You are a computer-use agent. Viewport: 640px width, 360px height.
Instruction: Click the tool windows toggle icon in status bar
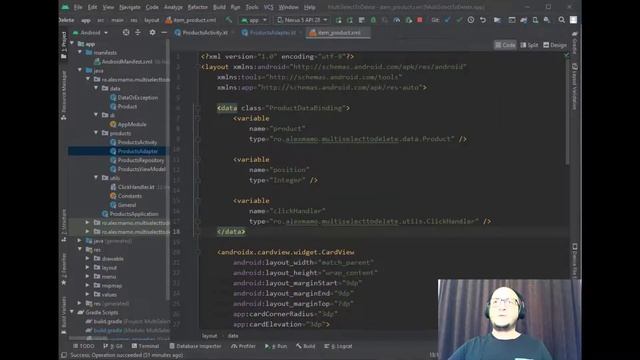(x=64, y=355)
